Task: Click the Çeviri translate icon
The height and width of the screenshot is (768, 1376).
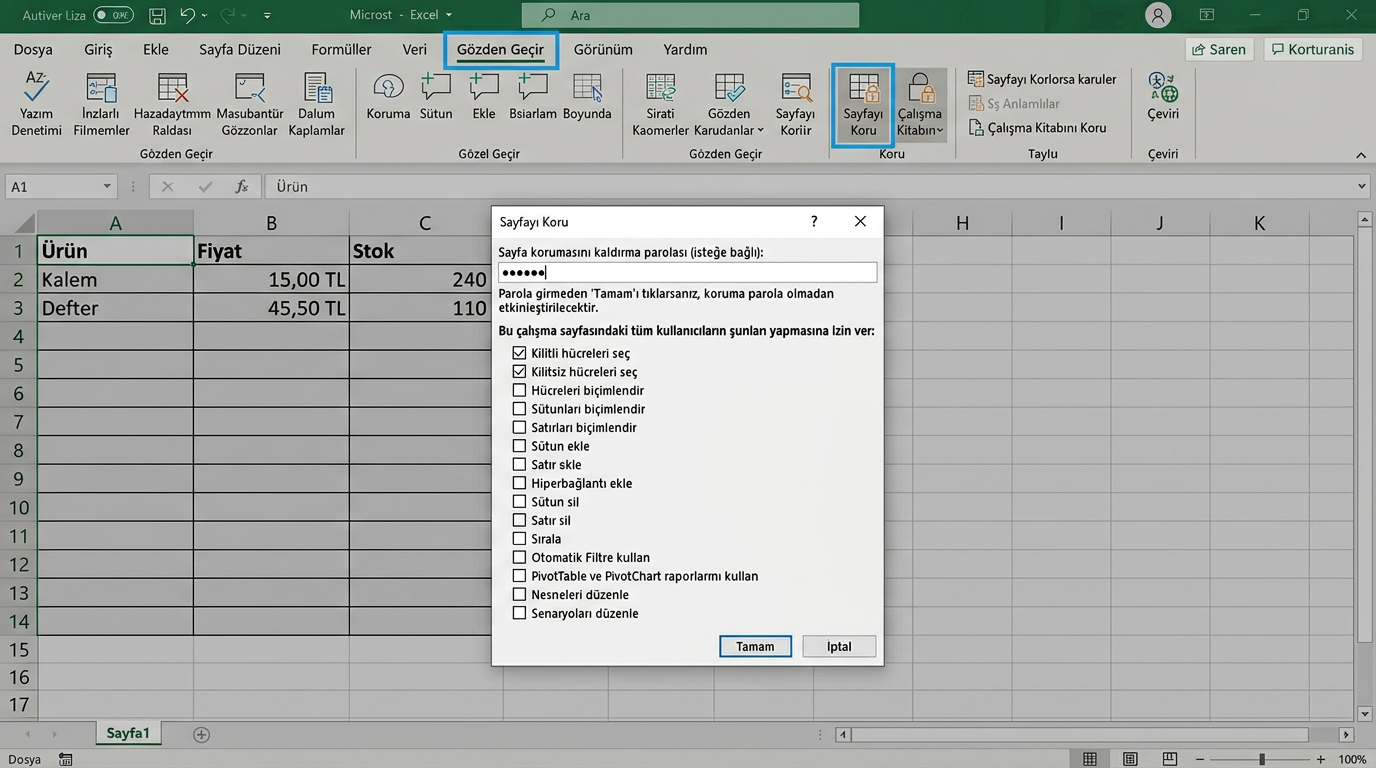Action: point(1163,88)
